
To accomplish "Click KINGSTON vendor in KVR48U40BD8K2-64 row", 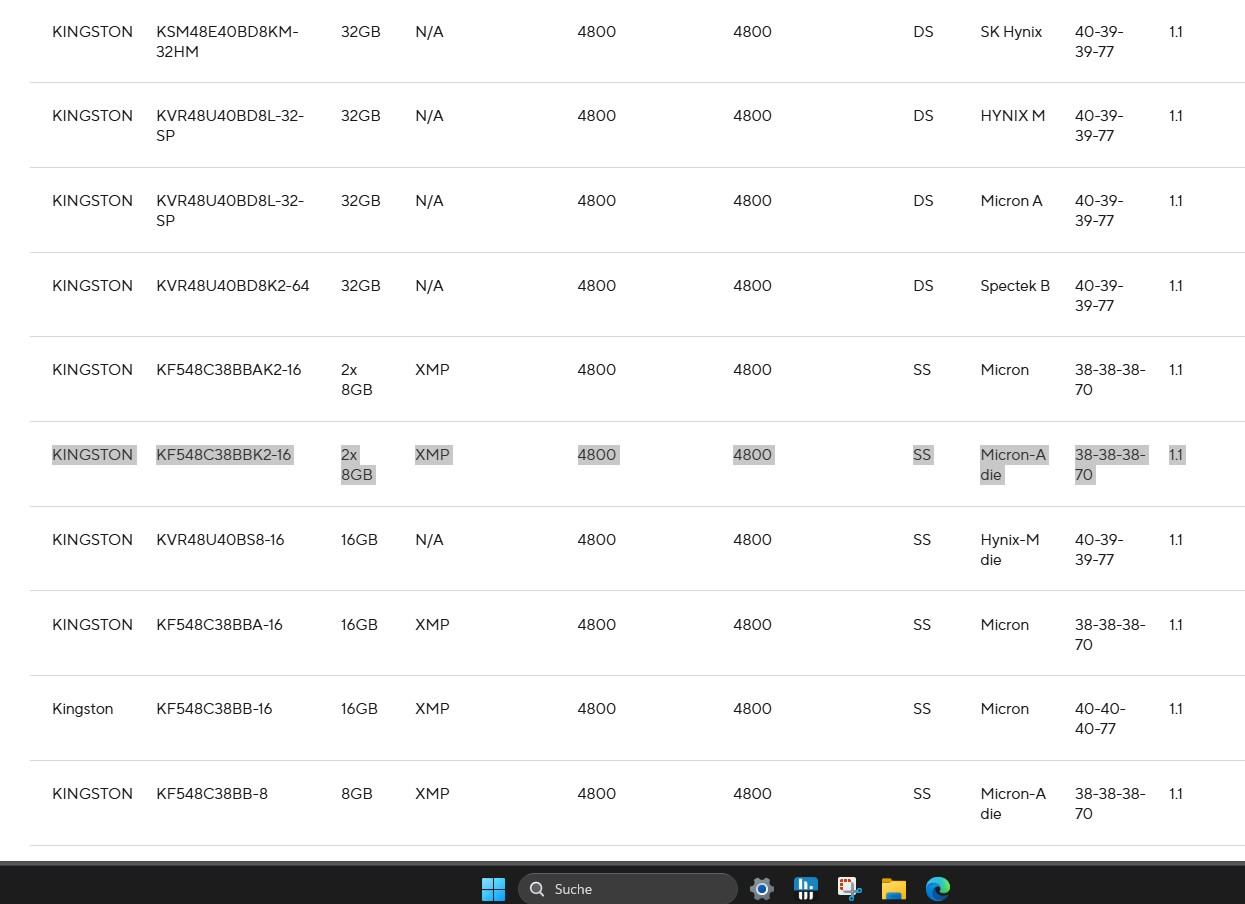I will point(92,286).
